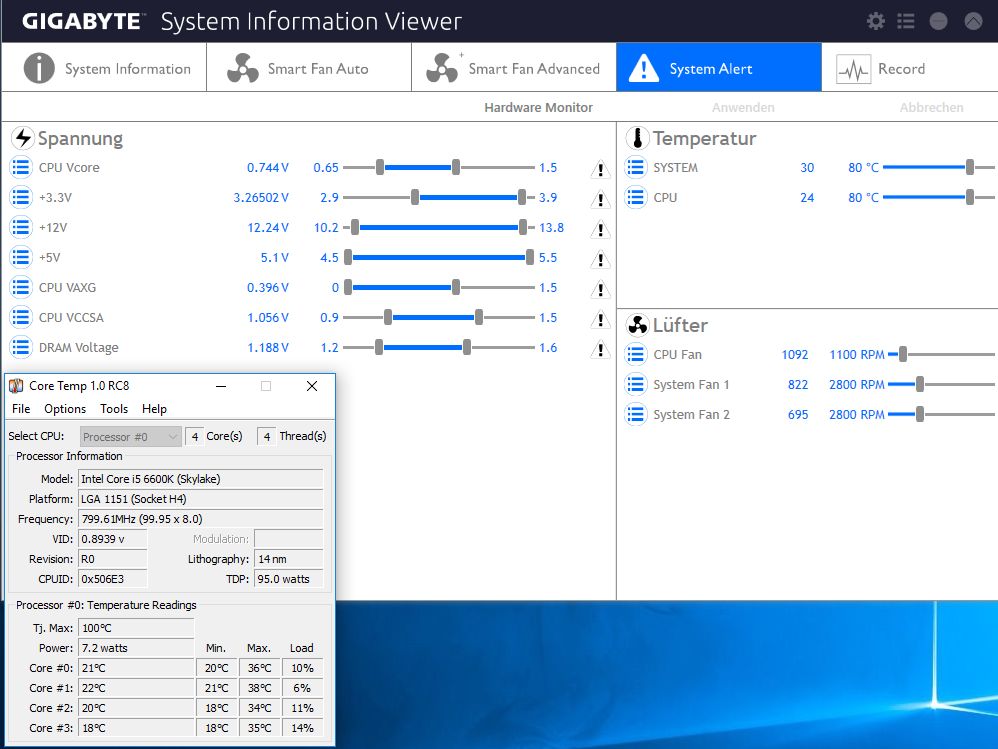
Task: Switch to the Smart Fan Auto tab
Action: click(x=309, y=68)
